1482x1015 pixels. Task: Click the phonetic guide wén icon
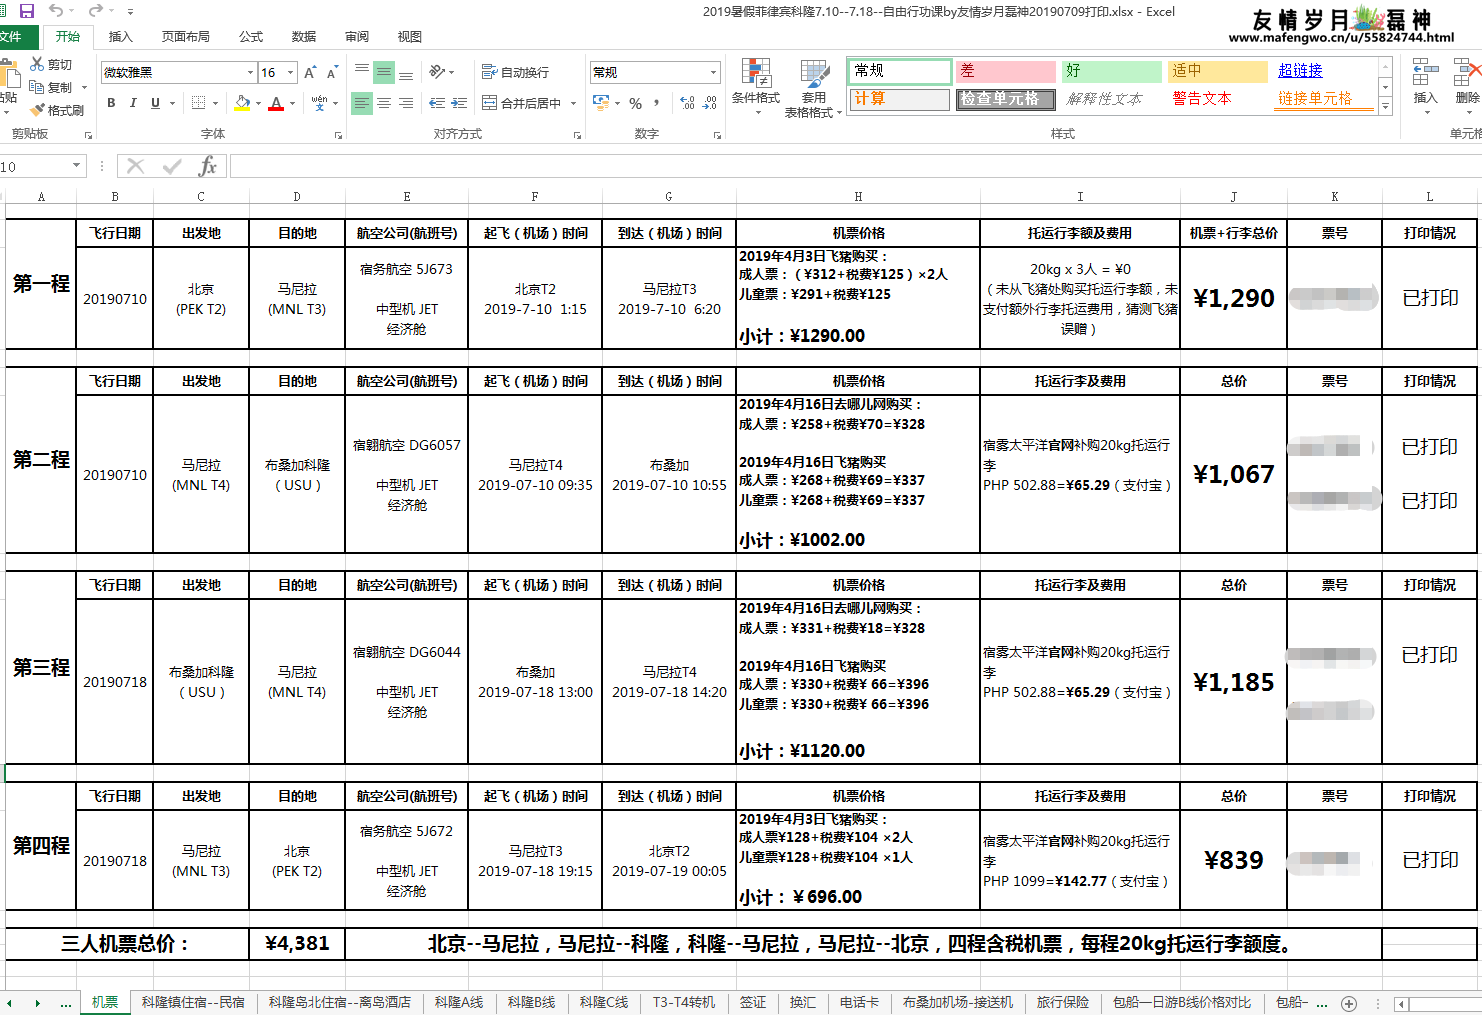pos(319,103)
